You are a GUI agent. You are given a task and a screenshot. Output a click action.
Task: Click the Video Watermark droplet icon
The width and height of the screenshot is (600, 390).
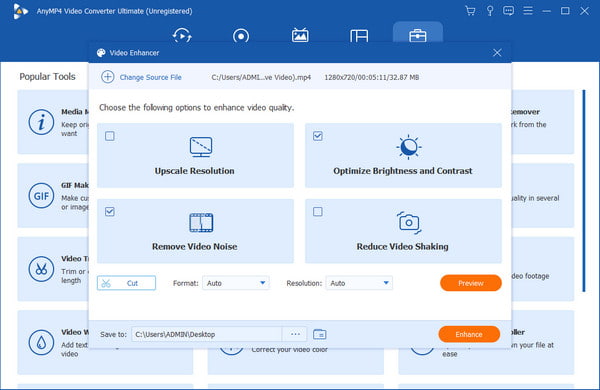click(x=41, y=343)
